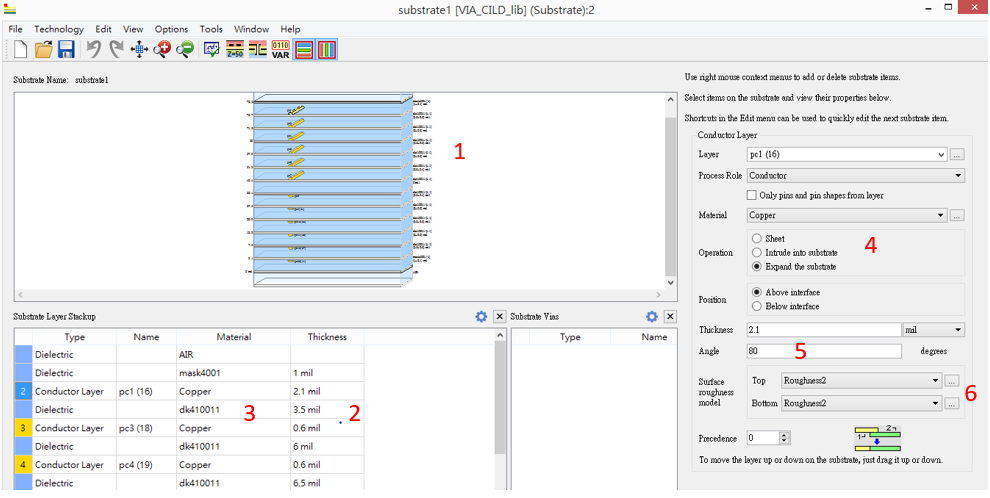Screen dimensions: 990x498
Task: Open the thickness unit mil dropdown
Action: click(x=934, y=329)
